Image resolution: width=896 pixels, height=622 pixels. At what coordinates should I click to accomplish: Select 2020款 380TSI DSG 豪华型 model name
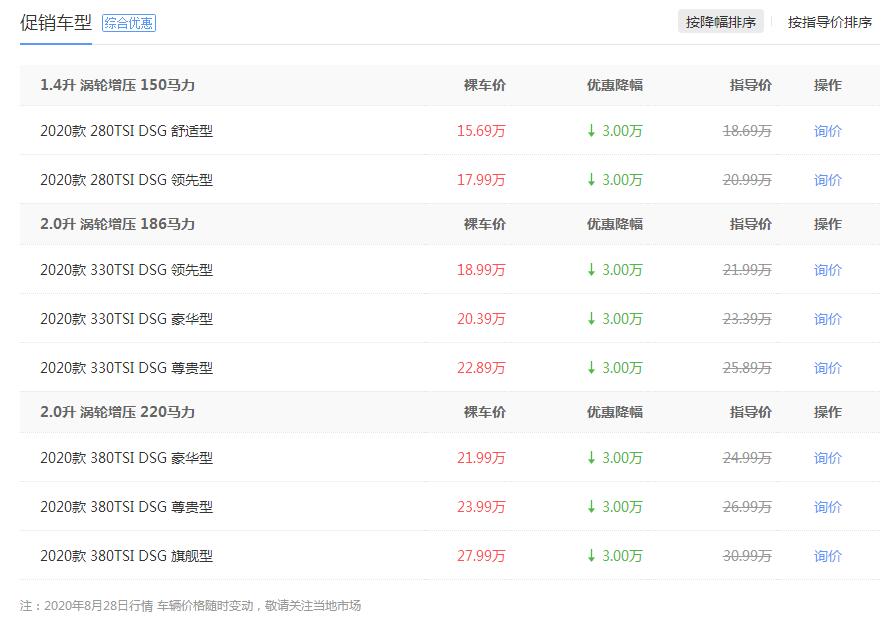coord(126,458)
